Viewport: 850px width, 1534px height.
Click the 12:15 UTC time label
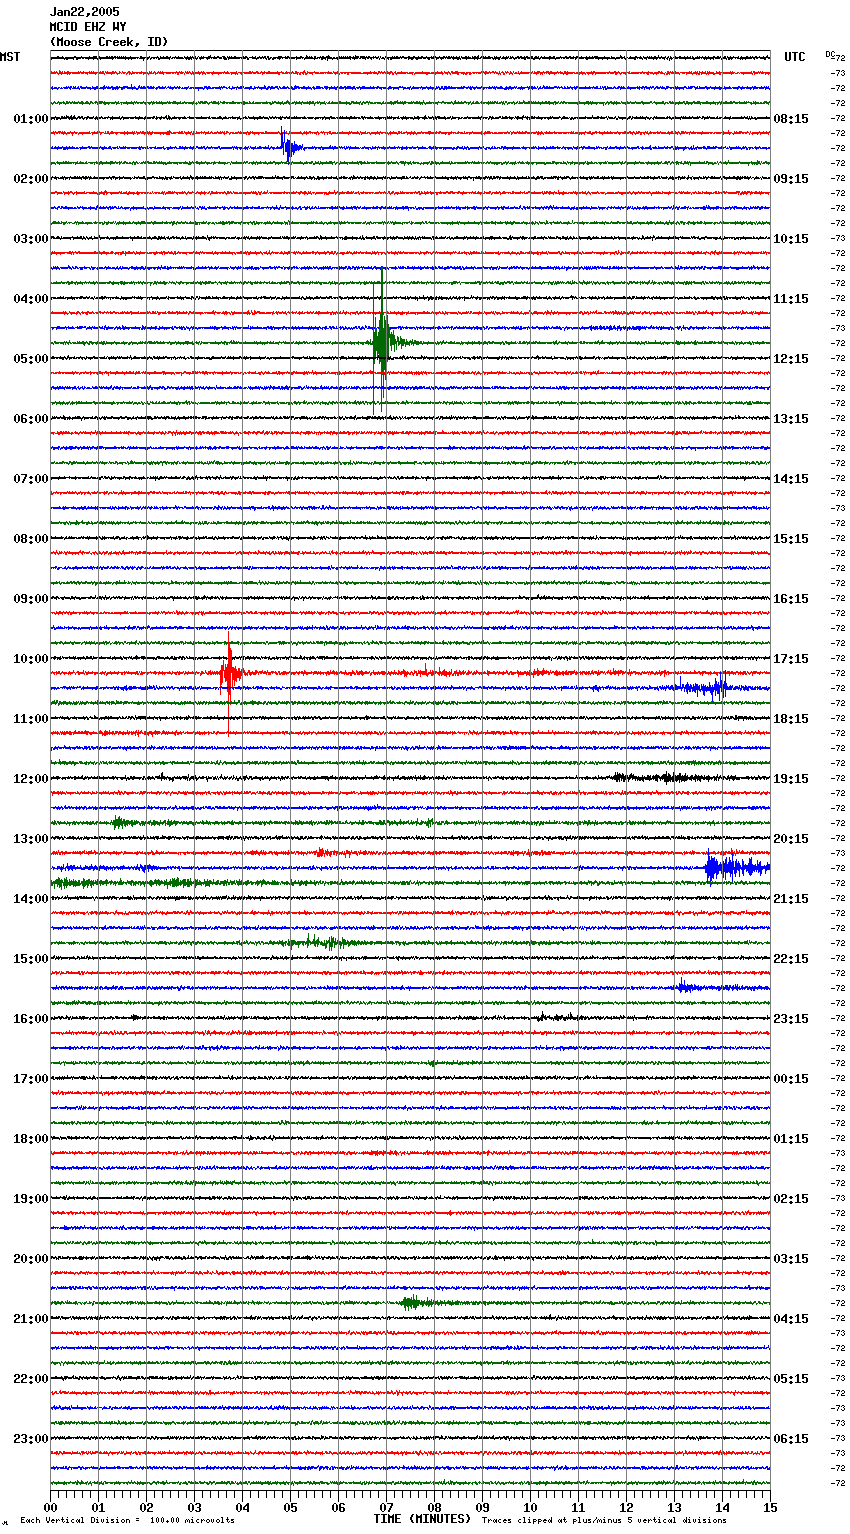coord(791,359)
